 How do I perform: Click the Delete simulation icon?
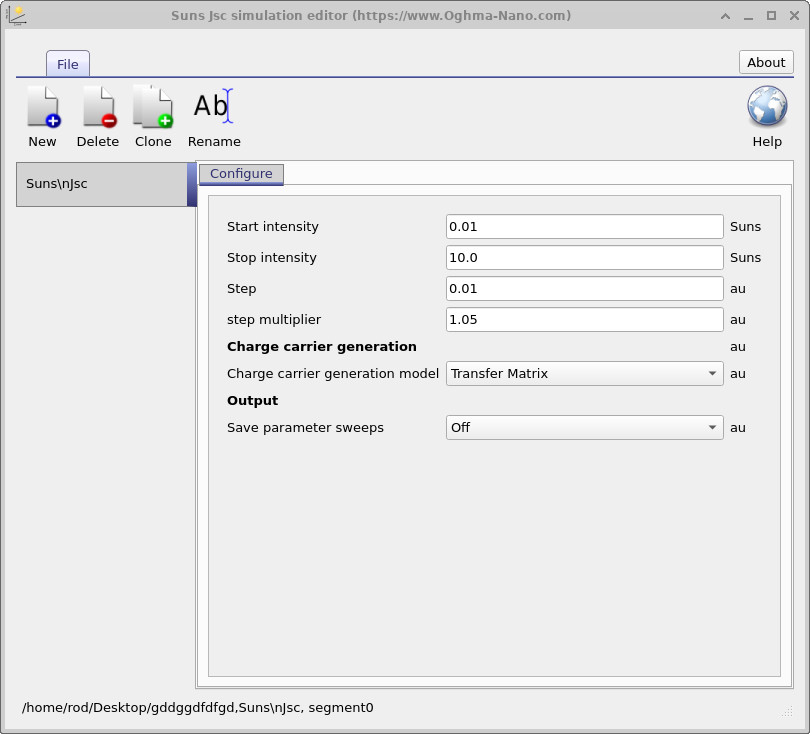pos(98,107)
